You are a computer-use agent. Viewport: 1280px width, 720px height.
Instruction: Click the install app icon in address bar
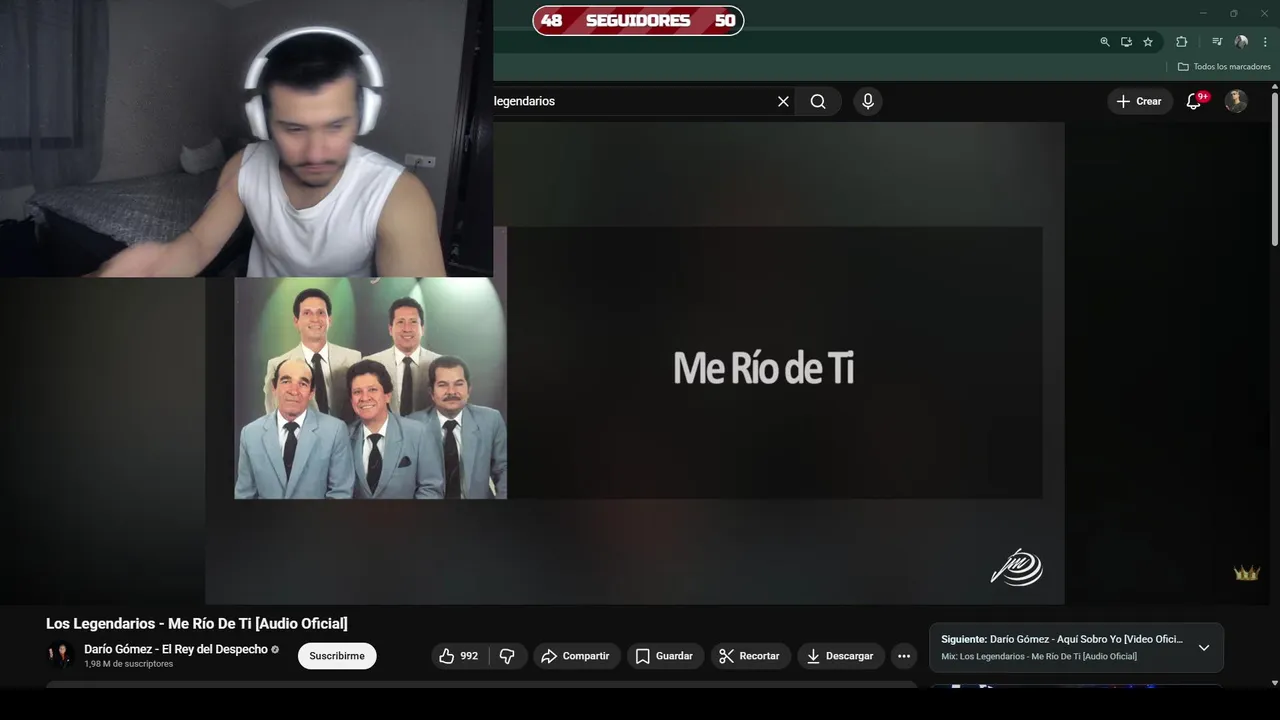(1126, 42)
